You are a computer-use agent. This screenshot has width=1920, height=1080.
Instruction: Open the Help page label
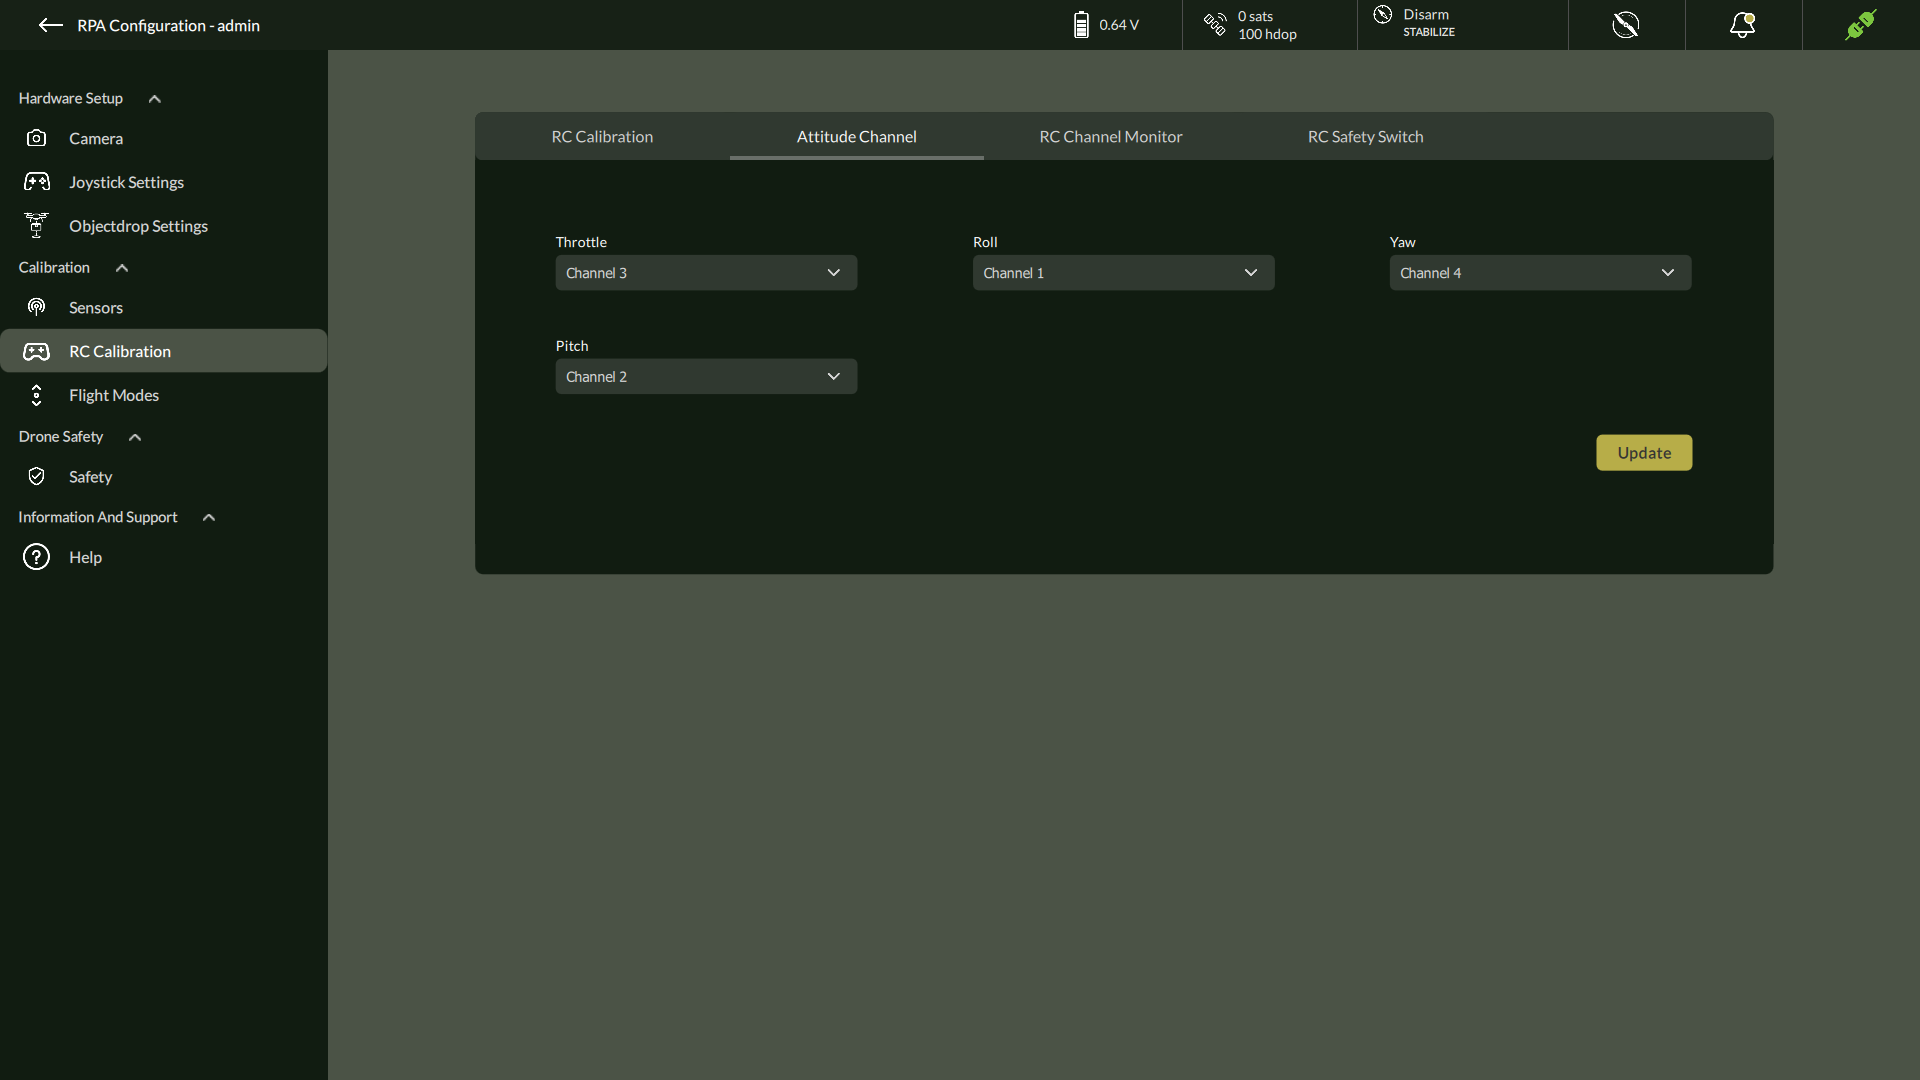(85, 557)
